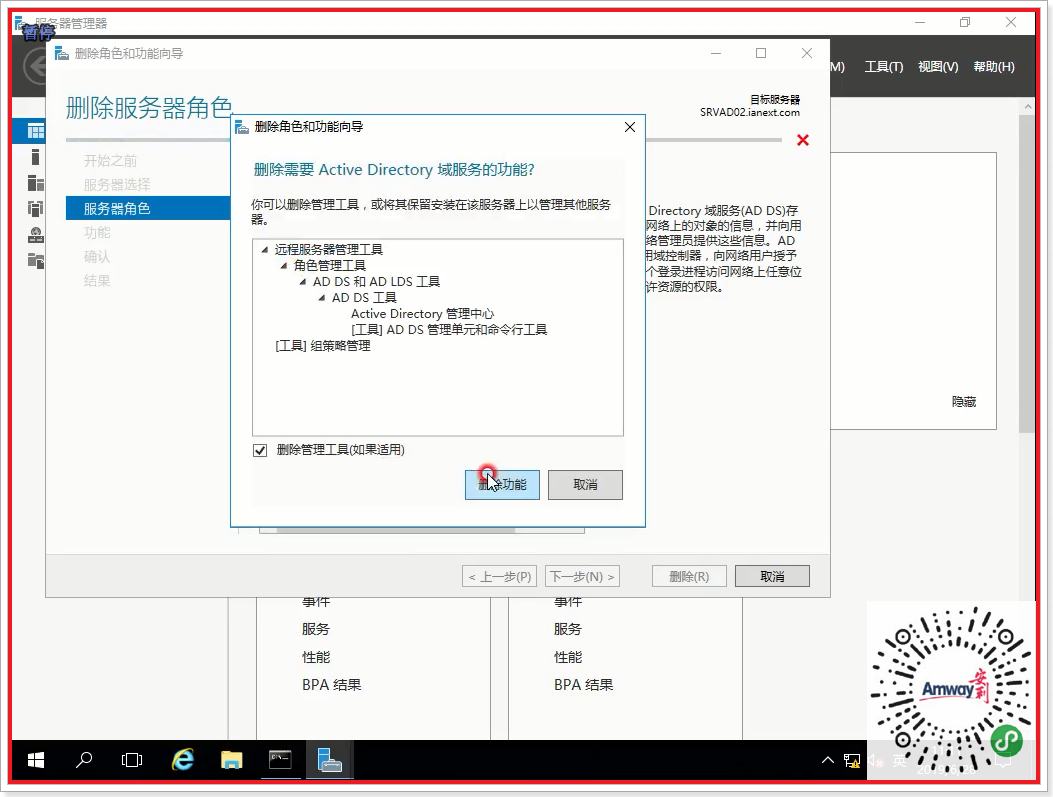Click the 删除(R) wizard button
Image resolution: width=1053 pixels, height=797 pixels.
pos(689,576)
